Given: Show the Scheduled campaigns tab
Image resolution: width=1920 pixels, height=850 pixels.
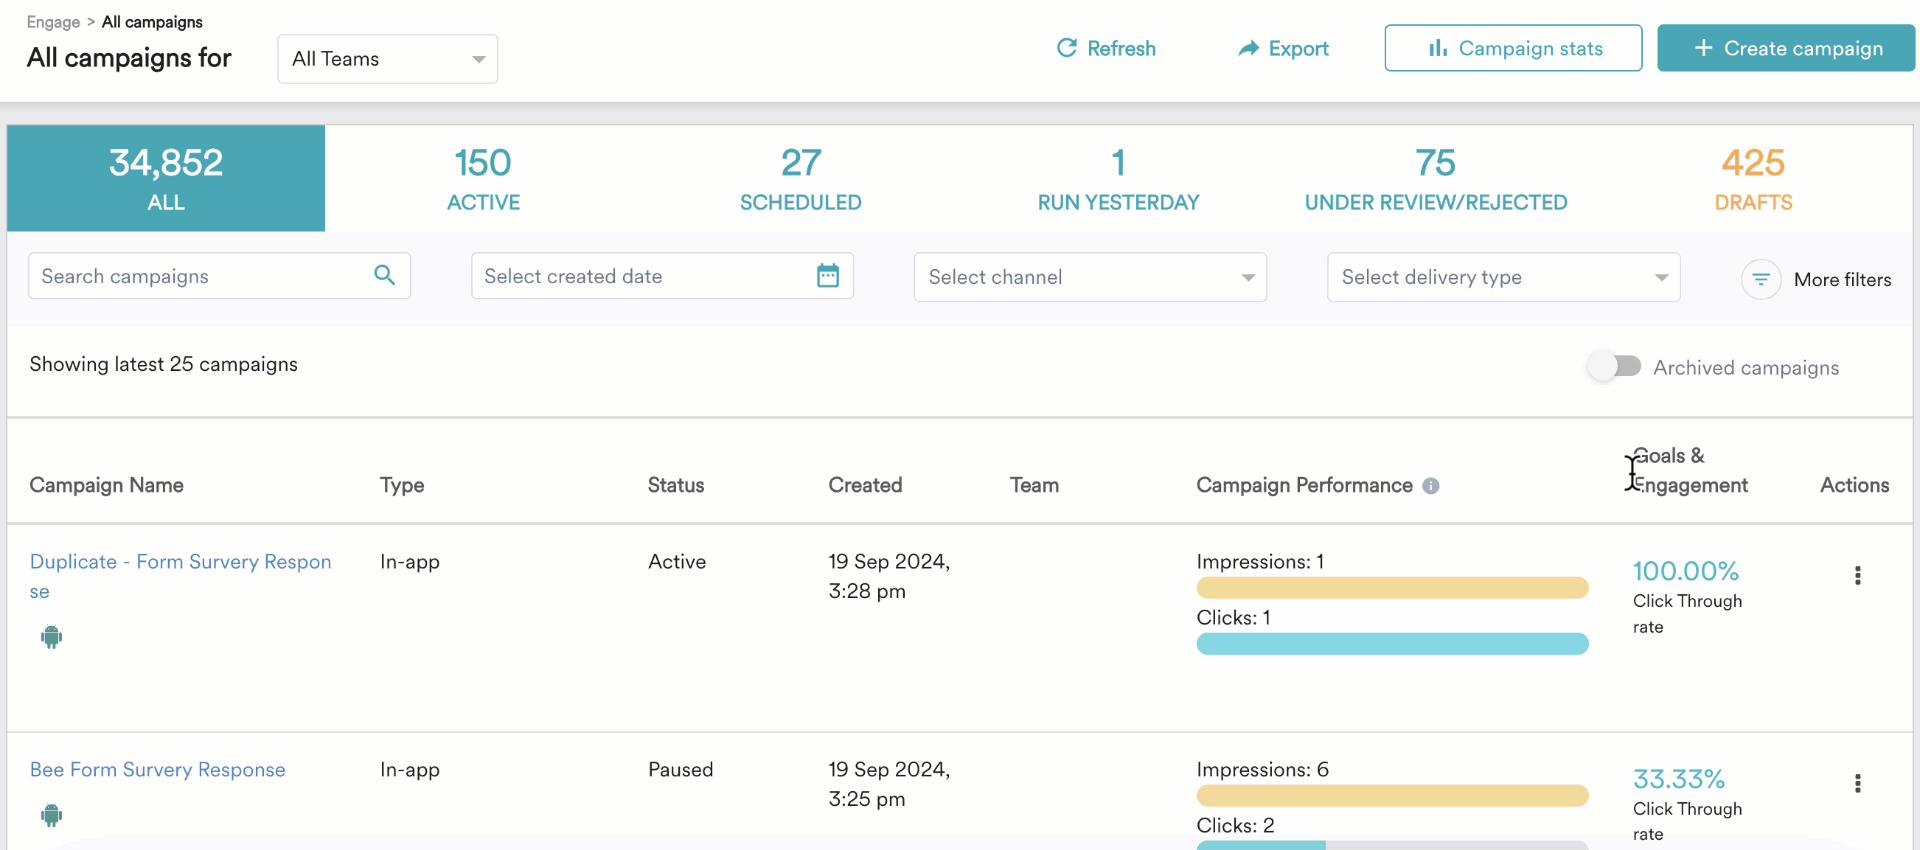Looking at the screenshot, I should coord(800,179).
